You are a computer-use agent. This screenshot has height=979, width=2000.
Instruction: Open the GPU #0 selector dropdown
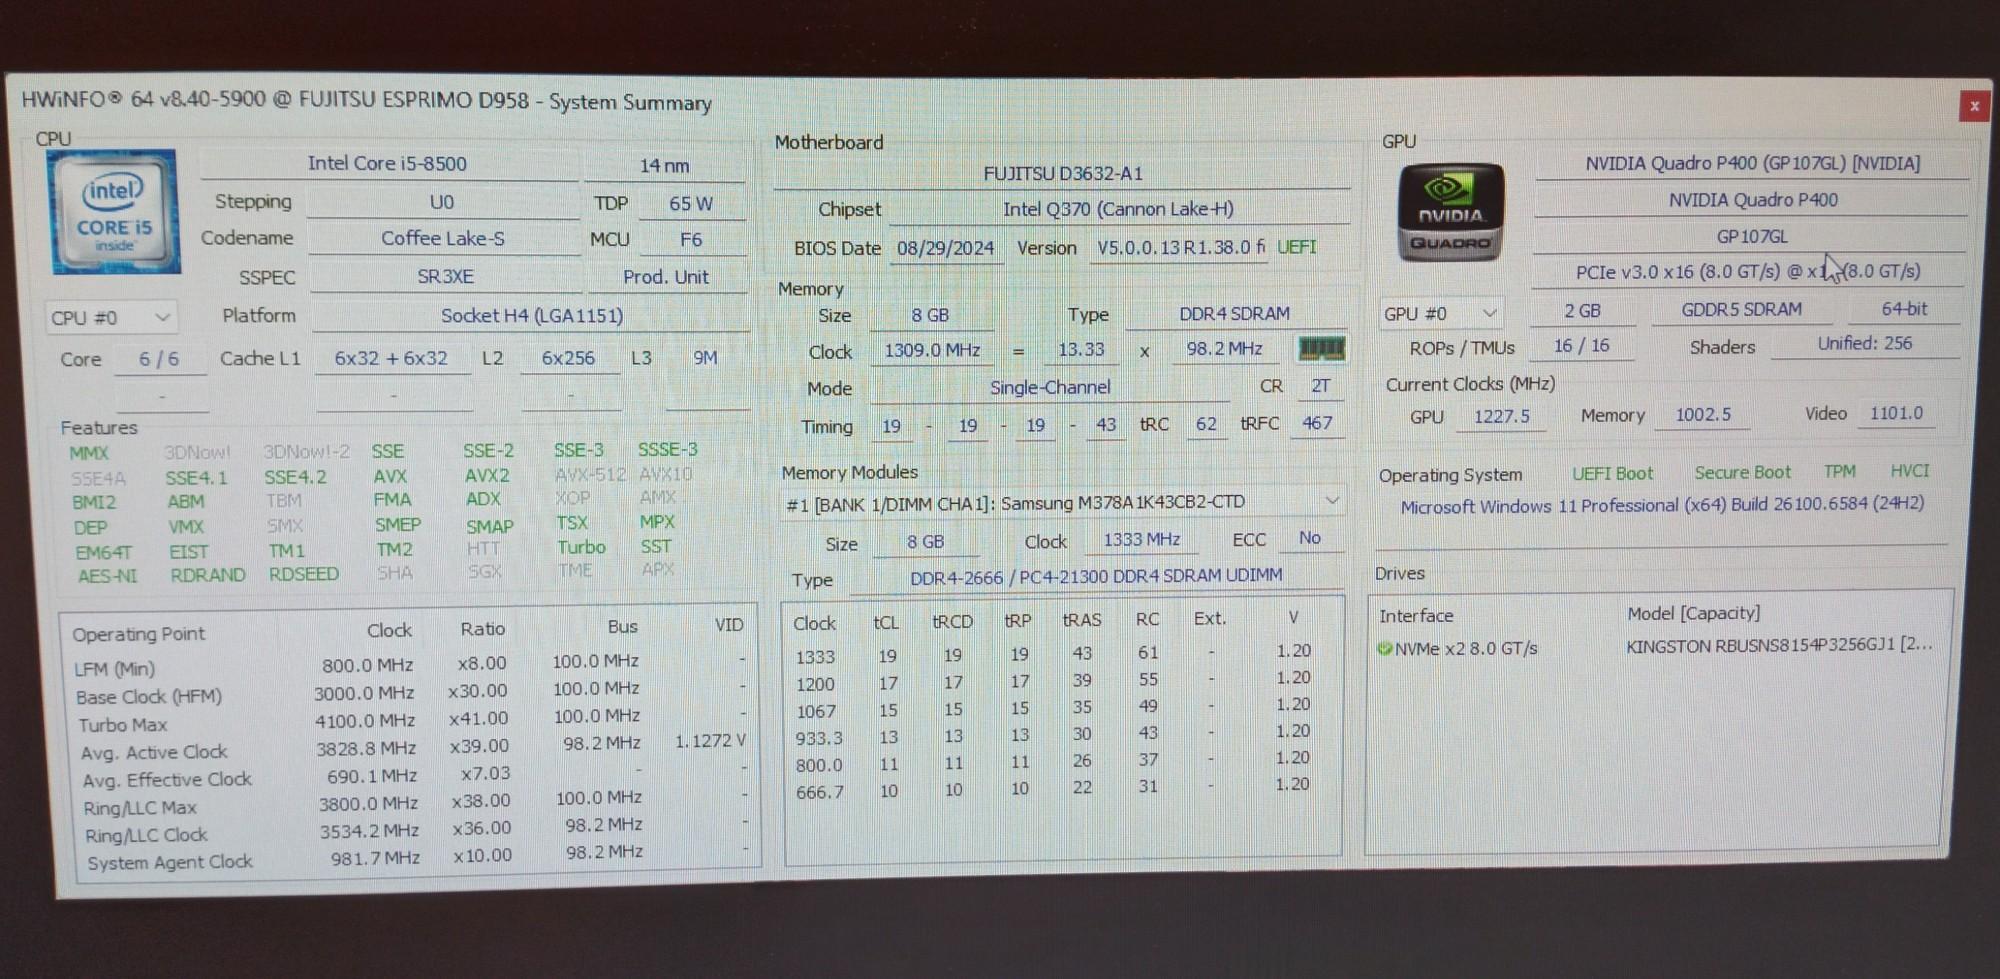click(1439, 314)
